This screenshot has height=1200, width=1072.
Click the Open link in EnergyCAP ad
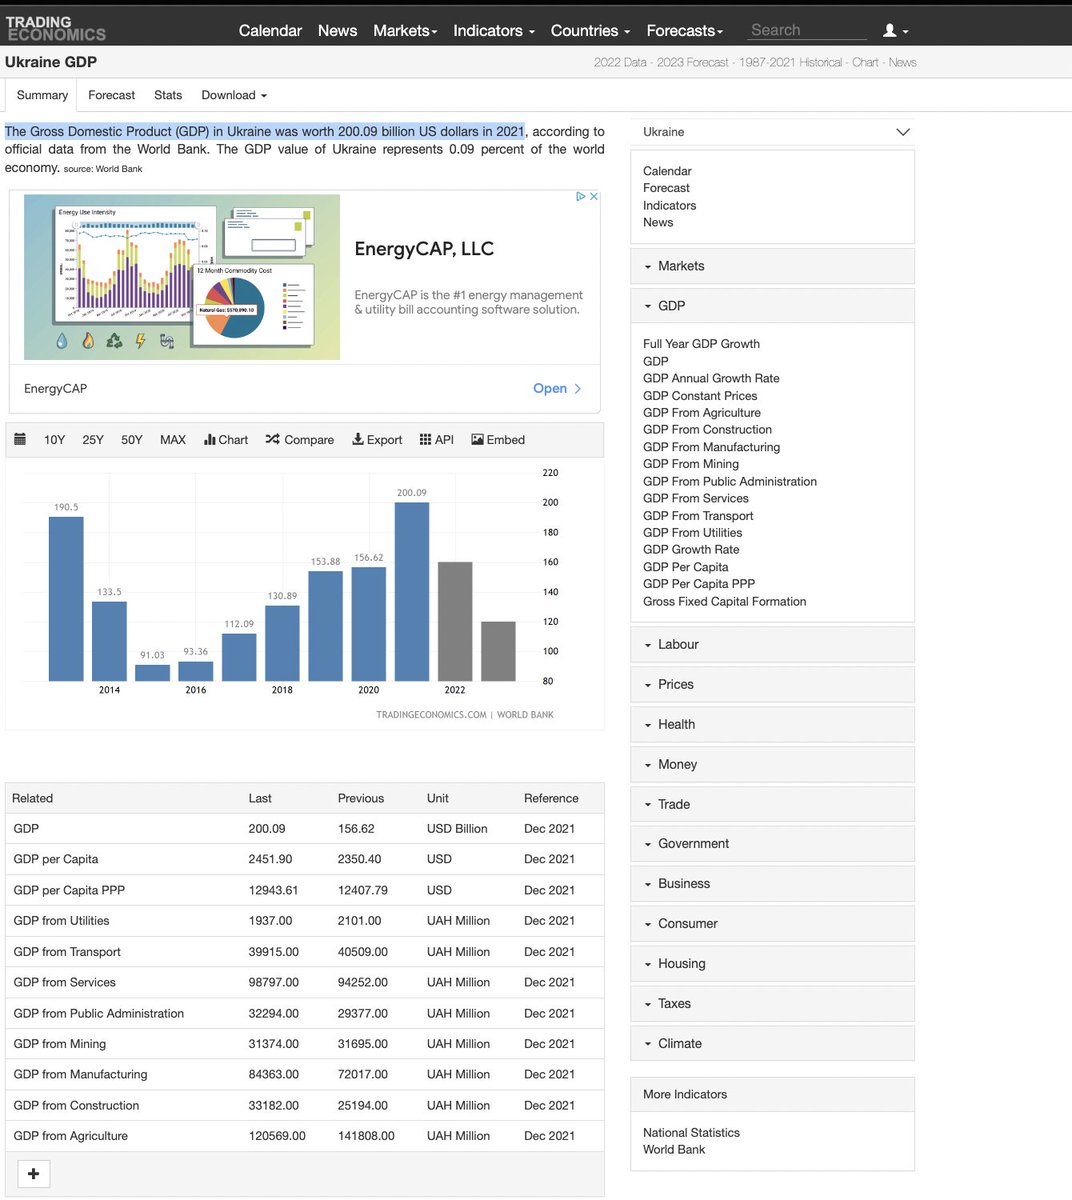coord(556,389)
